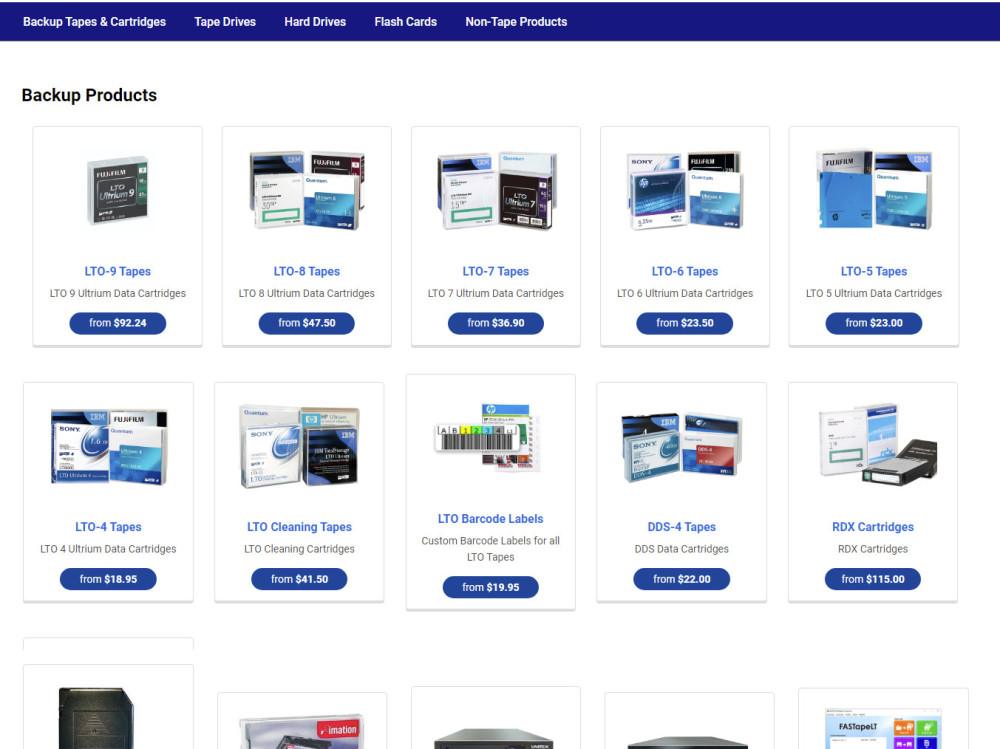Select 'LTO 9 Ultrium Data Cartridges' text

pyautogui.click(x=118, y=293)
